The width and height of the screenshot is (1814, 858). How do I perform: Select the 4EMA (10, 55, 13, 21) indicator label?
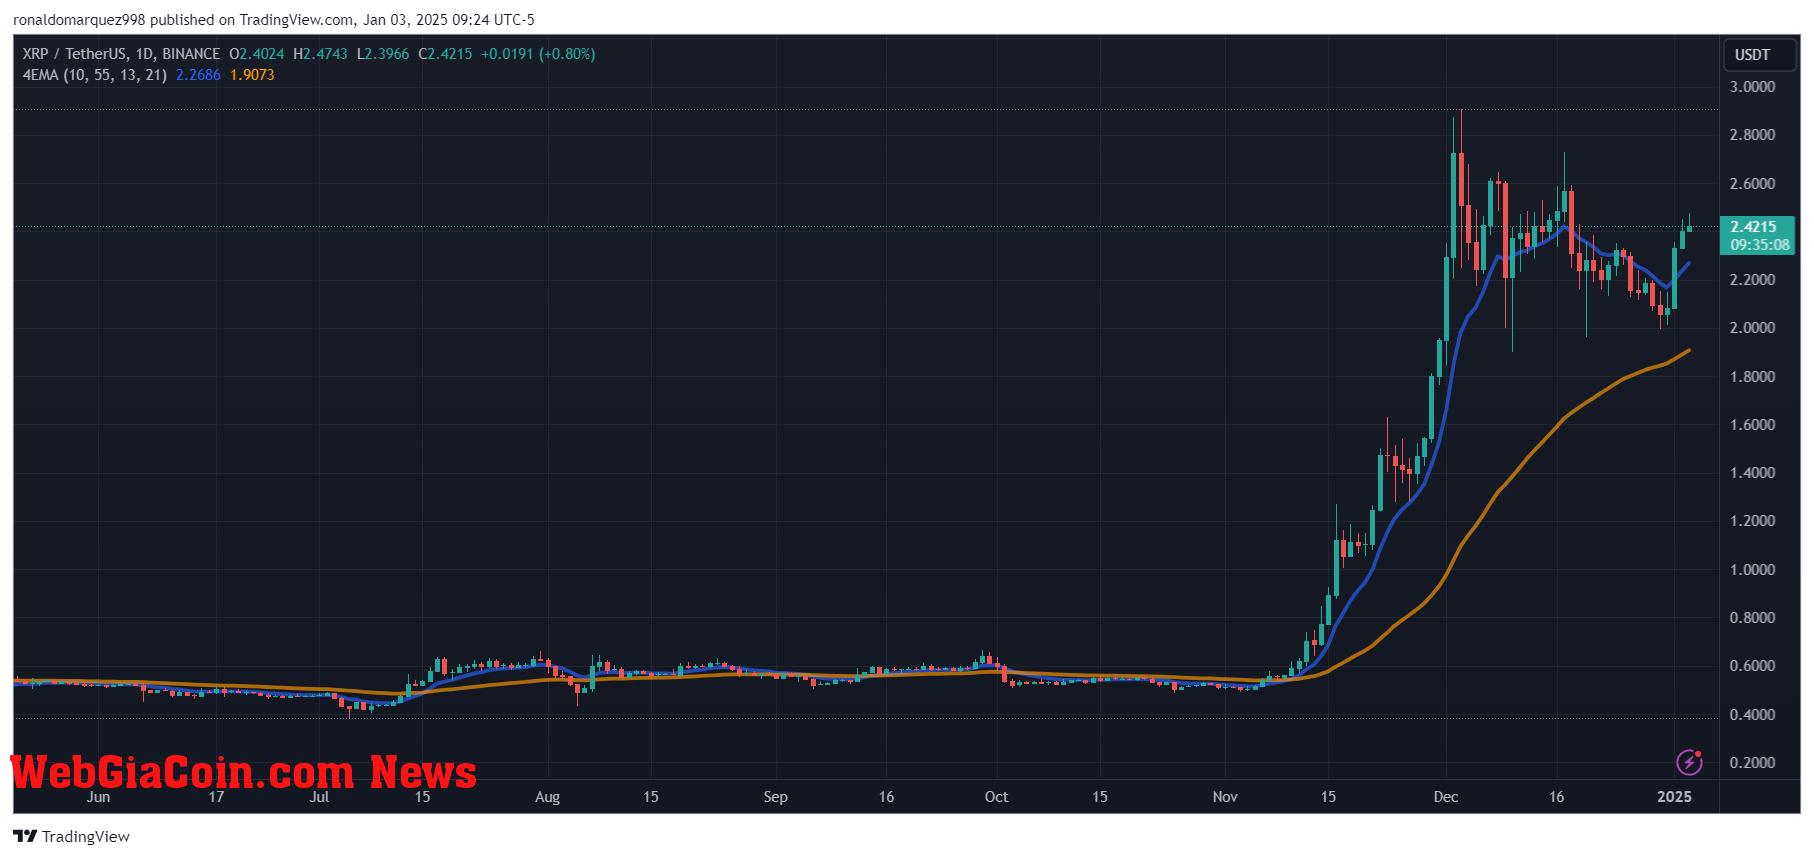pyautogui.click(x=95, y=75)
